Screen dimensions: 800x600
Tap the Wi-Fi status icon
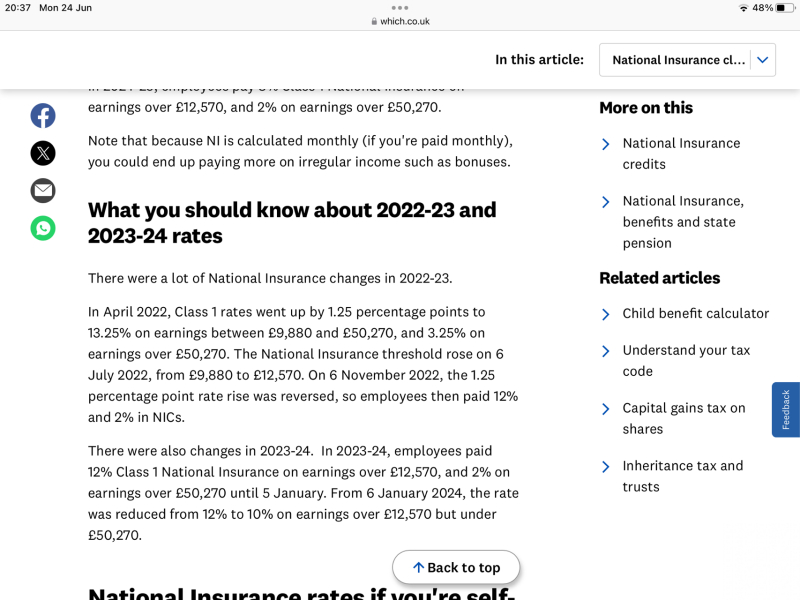(x=743, y=8)
